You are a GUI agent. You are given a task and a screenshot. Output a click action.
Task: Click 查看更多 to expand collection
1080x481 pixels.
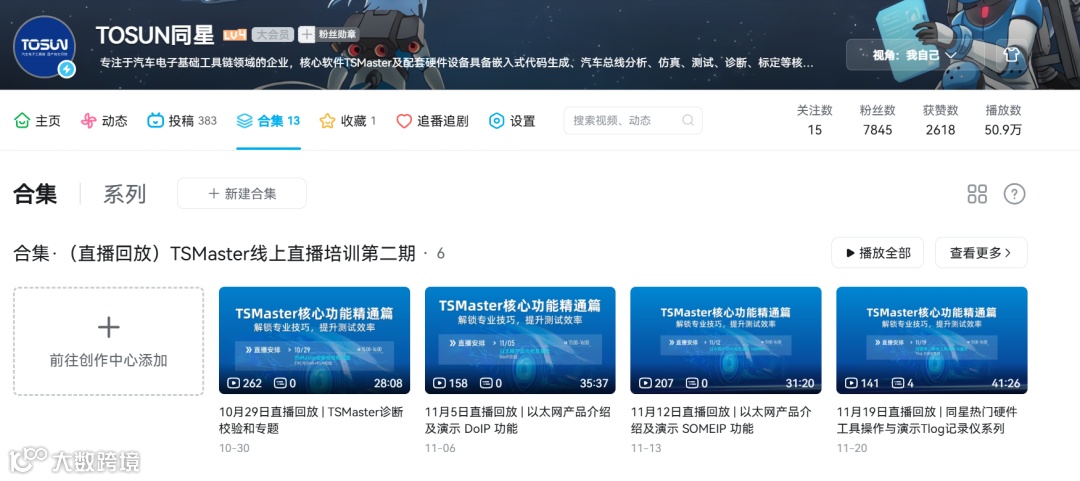point(981,253)
